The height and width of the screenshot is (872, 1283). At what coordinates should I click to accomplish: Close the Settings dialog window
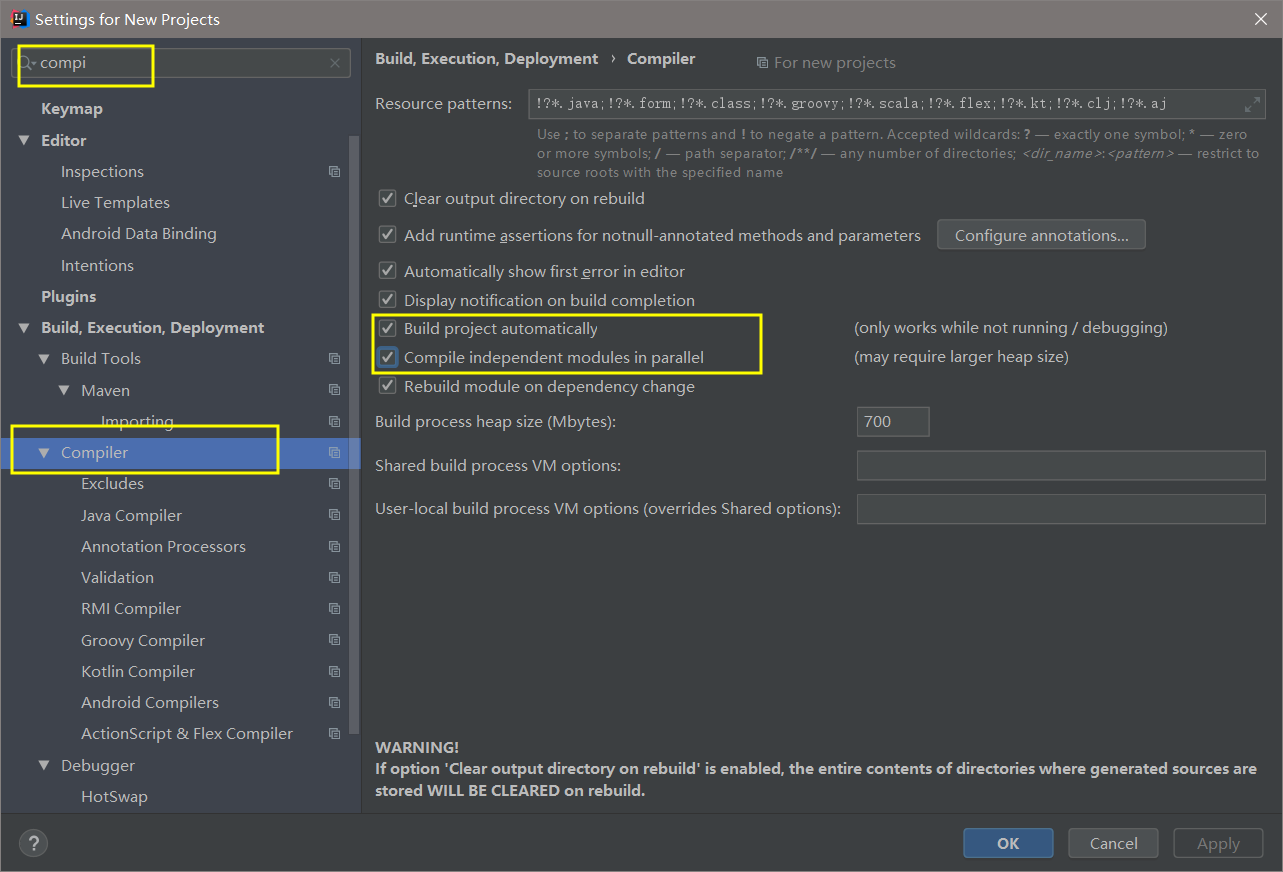[x=1260, y=19]
